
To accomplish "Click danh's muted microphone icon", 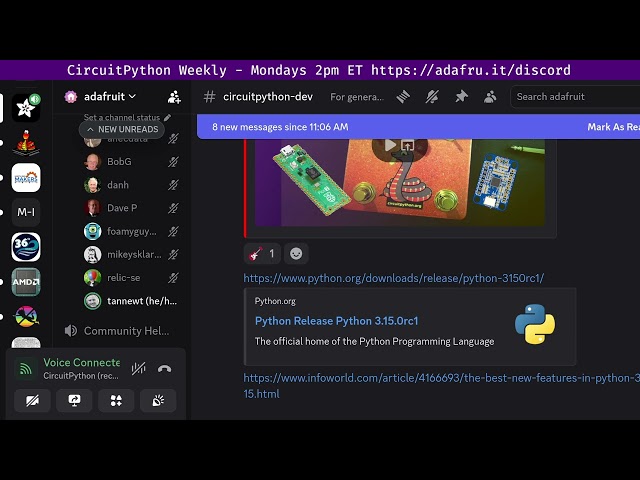I will [x=173, y=185].
